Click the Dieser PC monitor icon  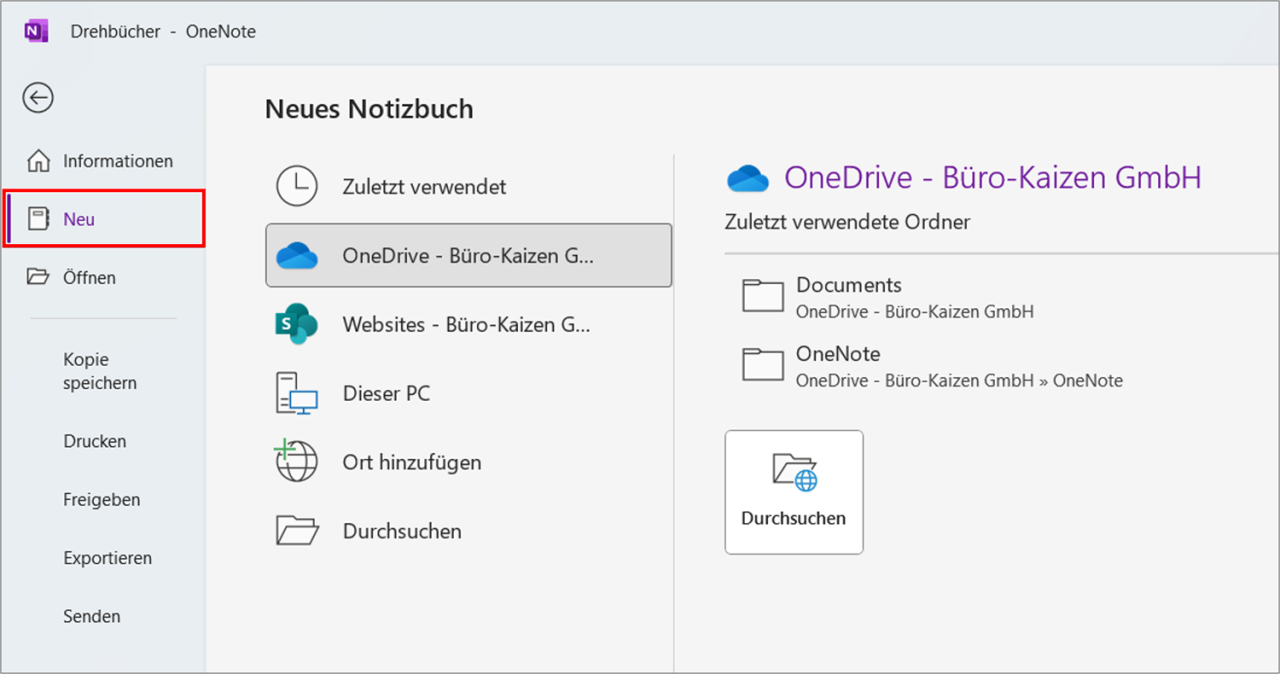pos(297,393)
